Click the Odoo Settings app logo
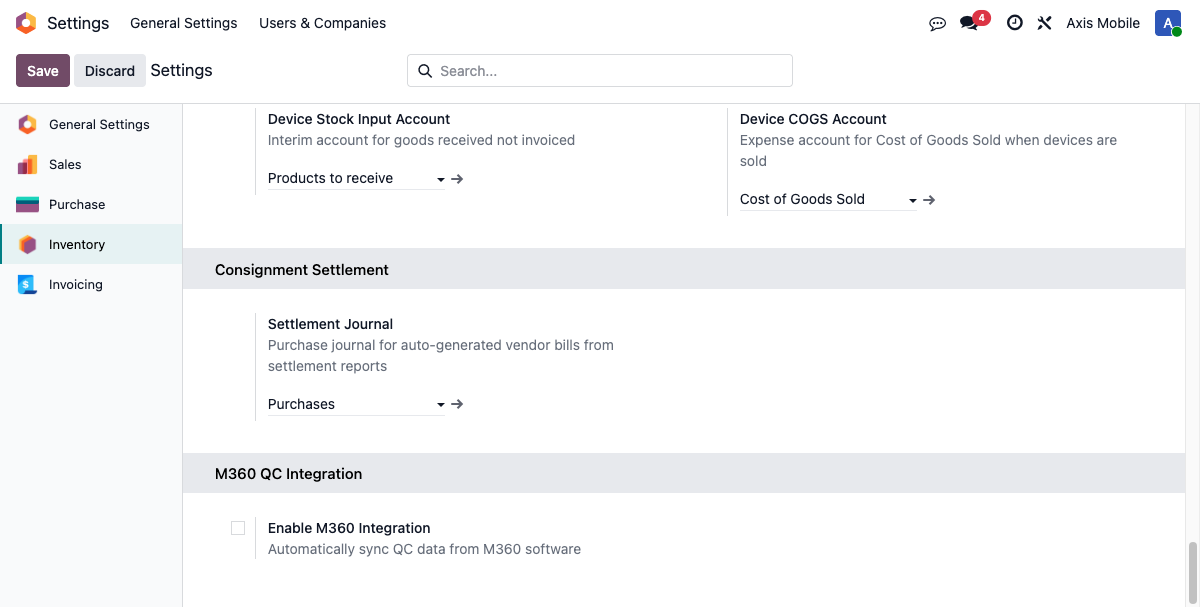The height and width of the screenshot is (607, 1200). [x=26, y=23]
